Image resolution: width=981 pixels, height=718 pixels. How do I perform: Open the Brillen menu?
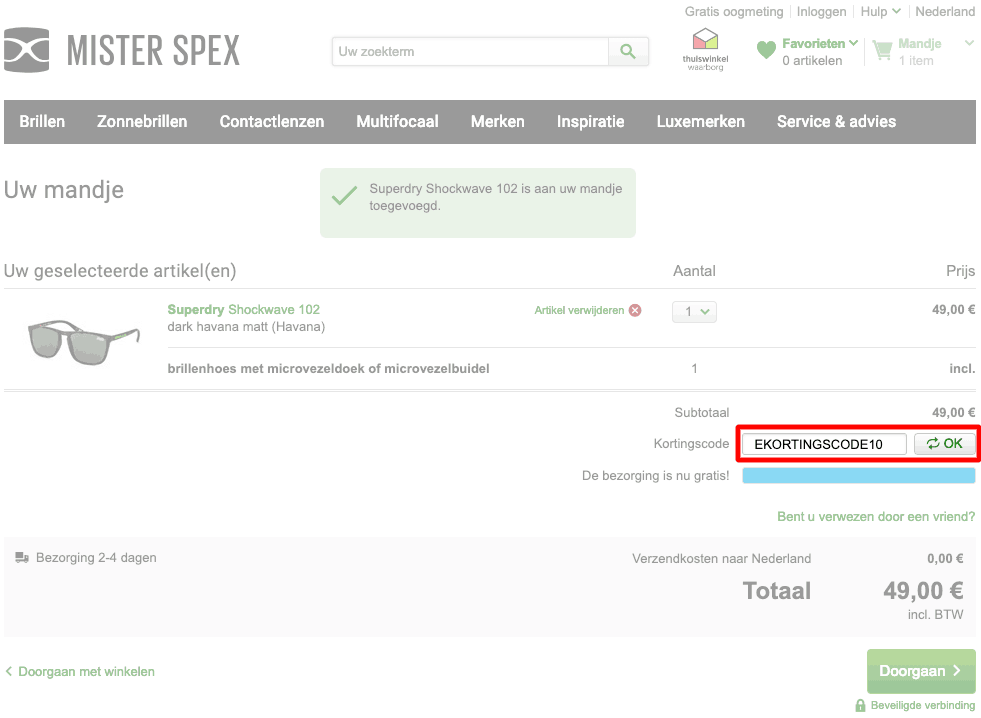pyautogui.click(x=42, y=121)
